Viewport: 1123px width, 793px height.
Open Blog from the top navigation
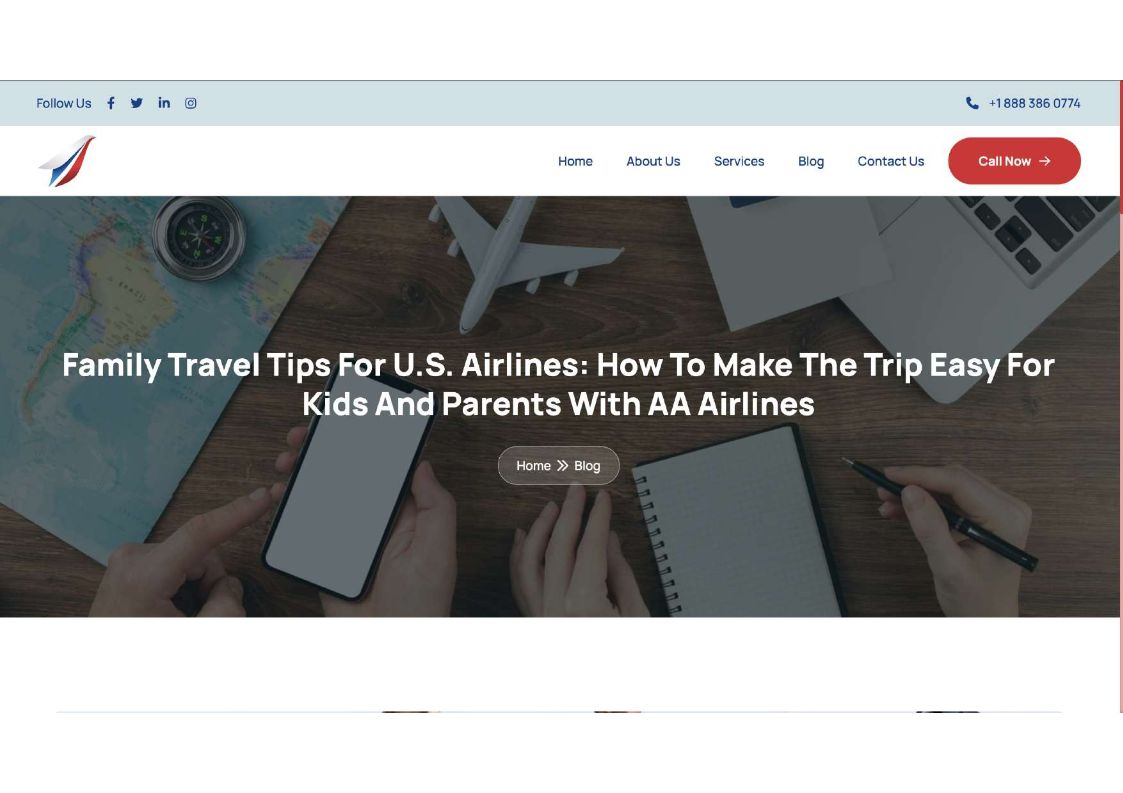(x=811, y=161)
